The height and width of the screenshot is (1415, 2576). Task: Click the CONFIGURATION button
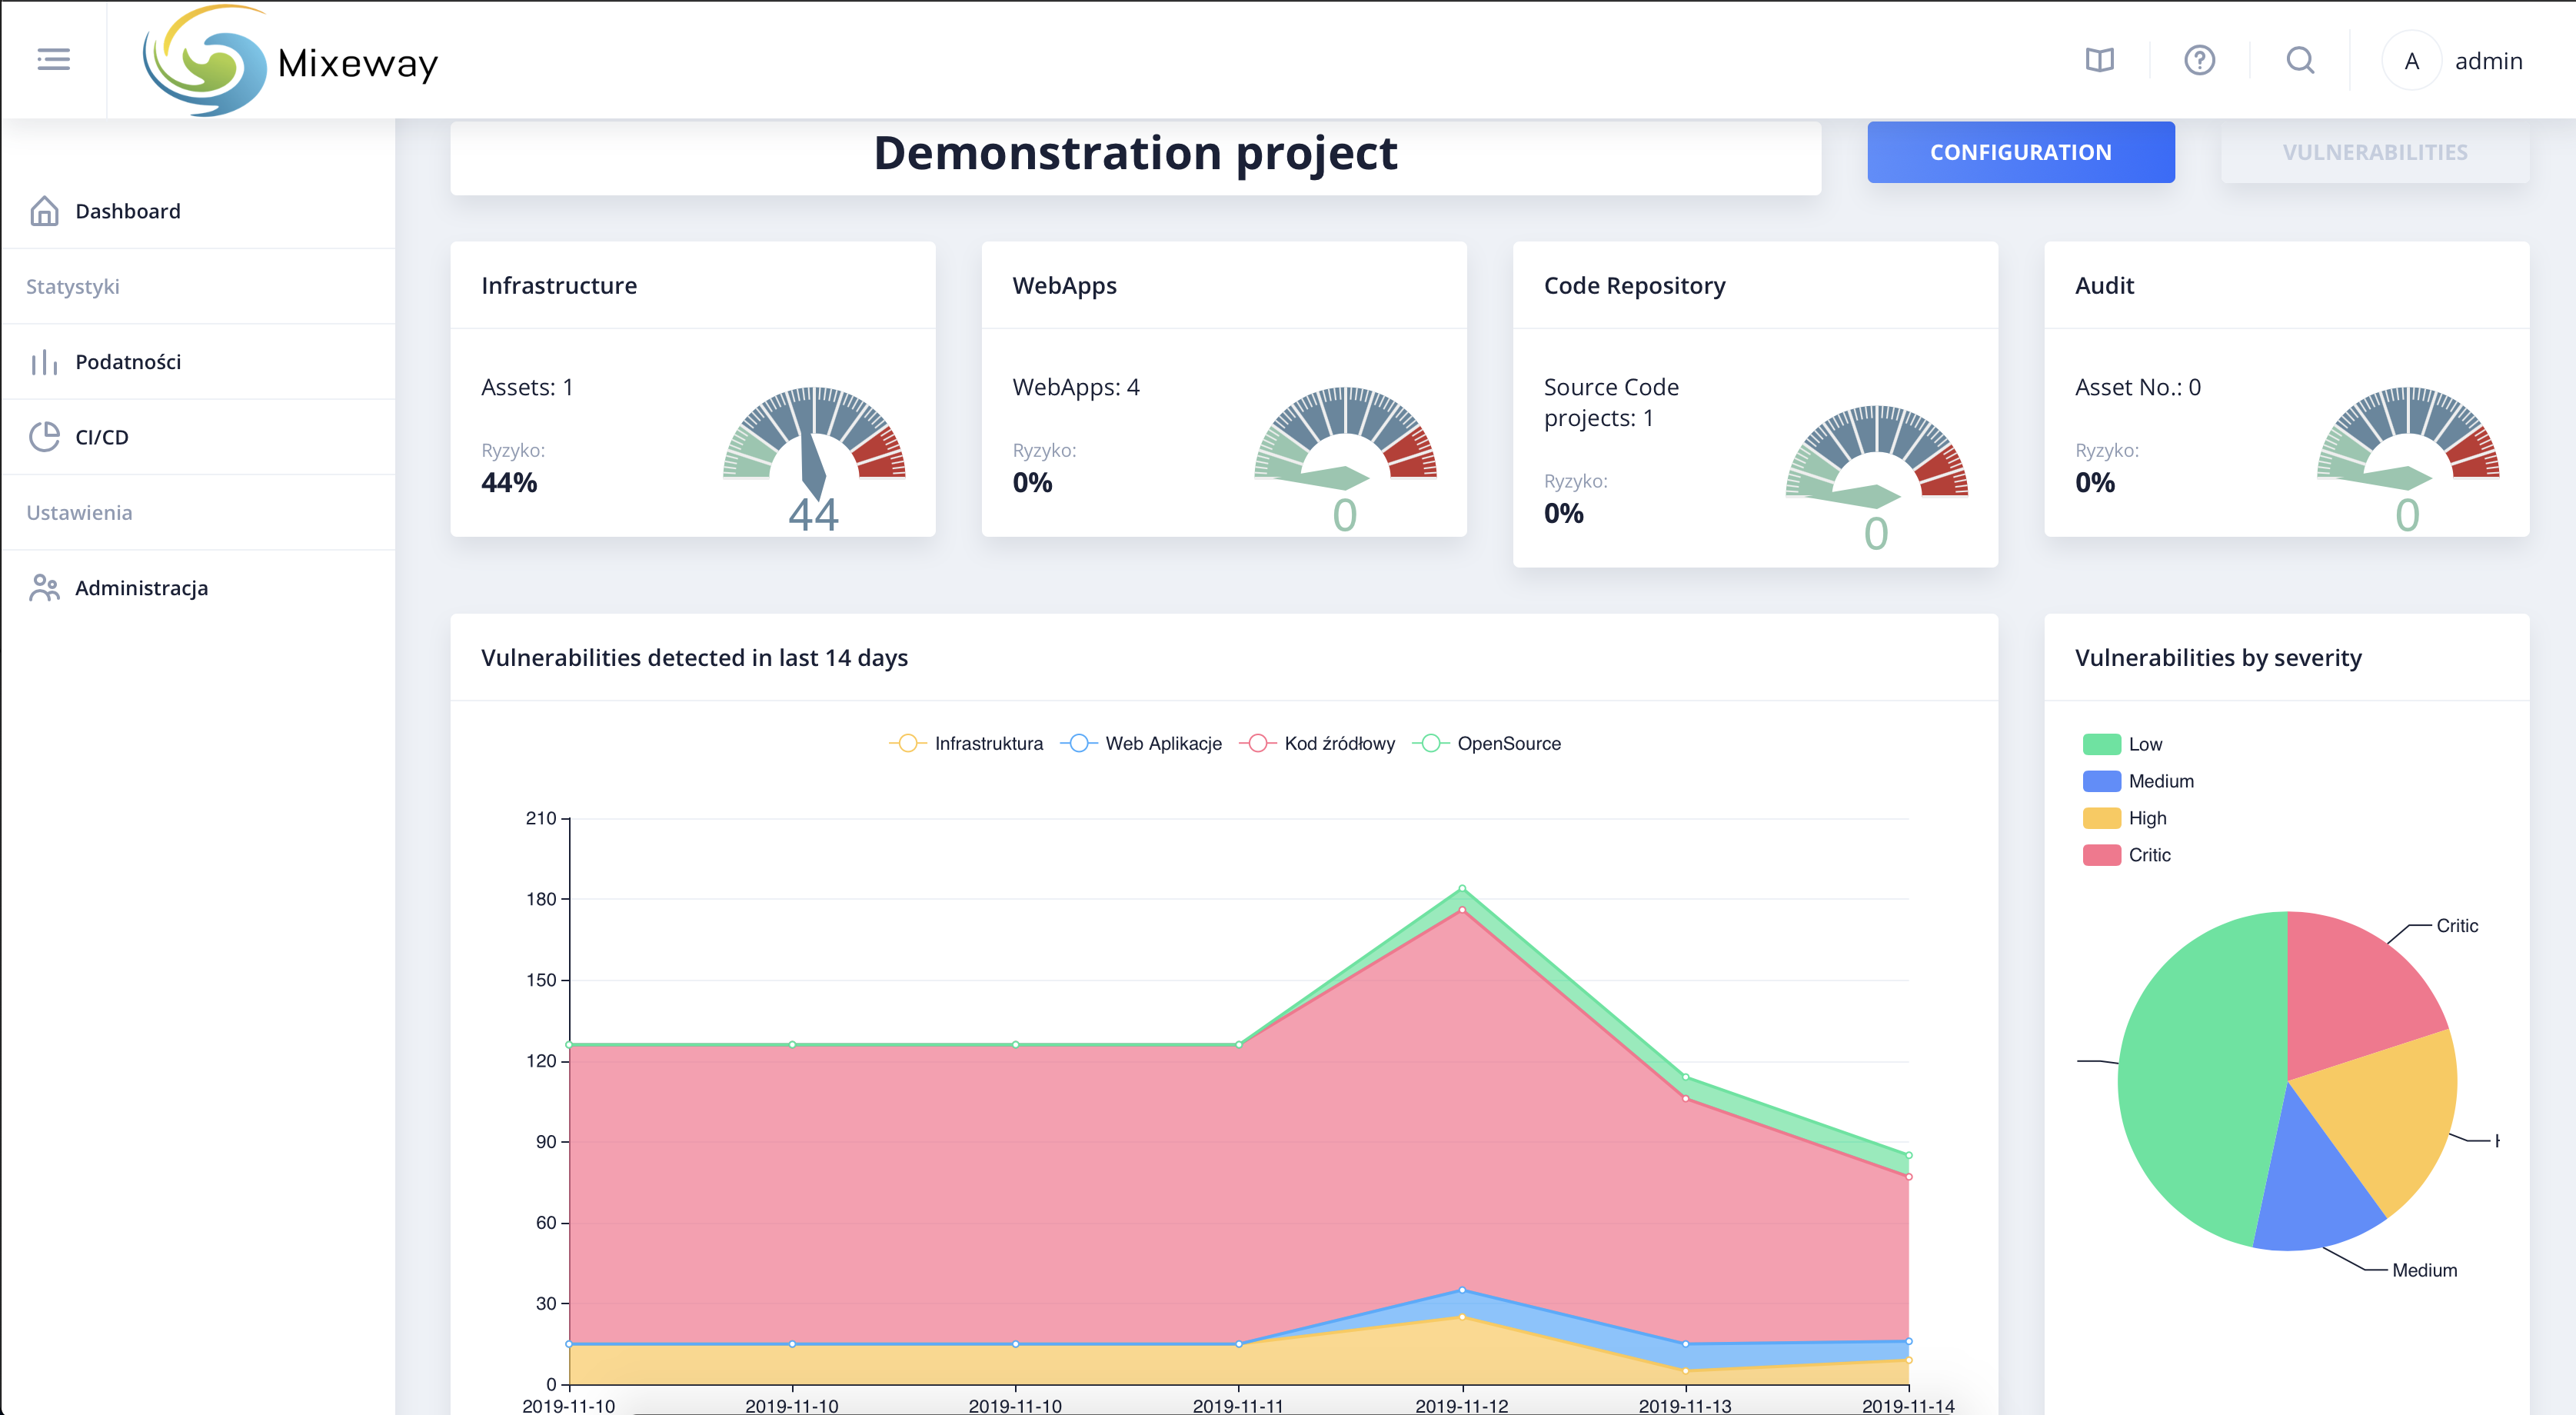(x=2020, y=152)
